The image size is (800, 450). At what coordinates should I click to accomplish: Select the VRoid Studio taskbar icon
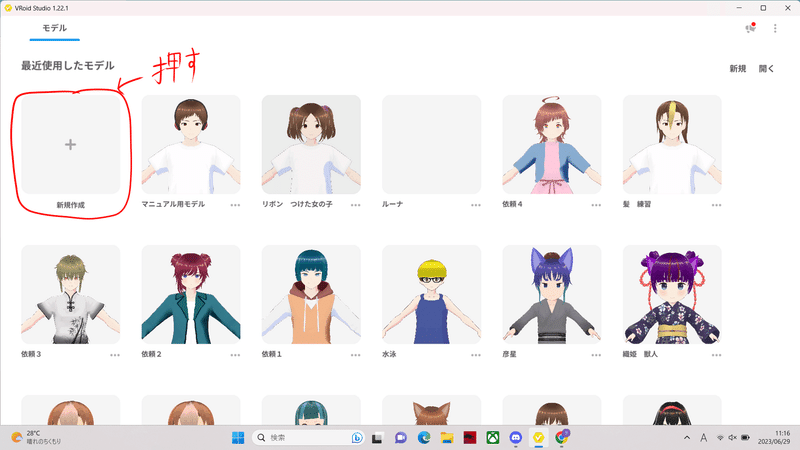point(538,438)
